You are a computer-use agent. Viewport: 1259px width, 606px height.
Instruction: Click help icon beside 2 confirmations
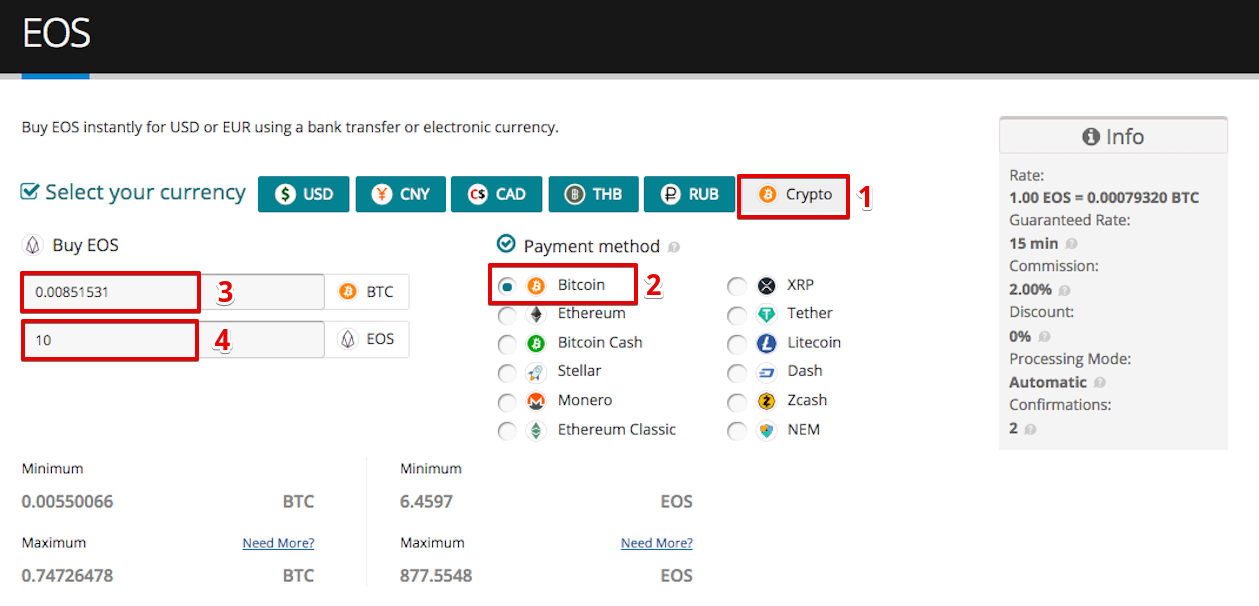[1030, 429]
